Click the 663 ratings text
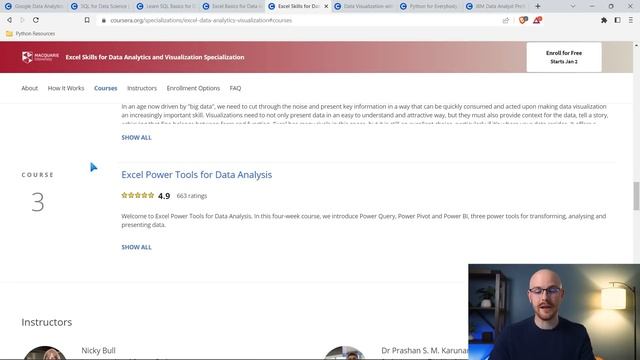The image size is (640, 360). click(x=192, y=196)
